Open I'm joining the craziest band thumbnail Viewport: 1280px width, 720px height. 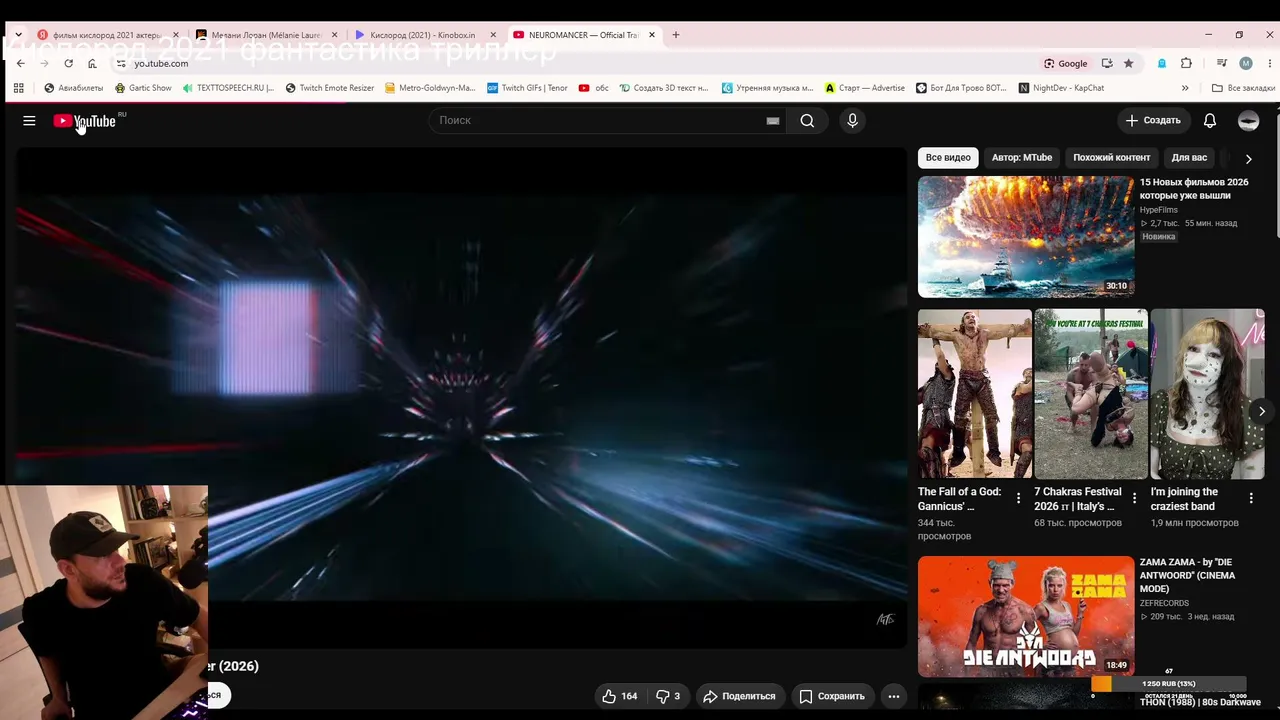coord(1207,394)
